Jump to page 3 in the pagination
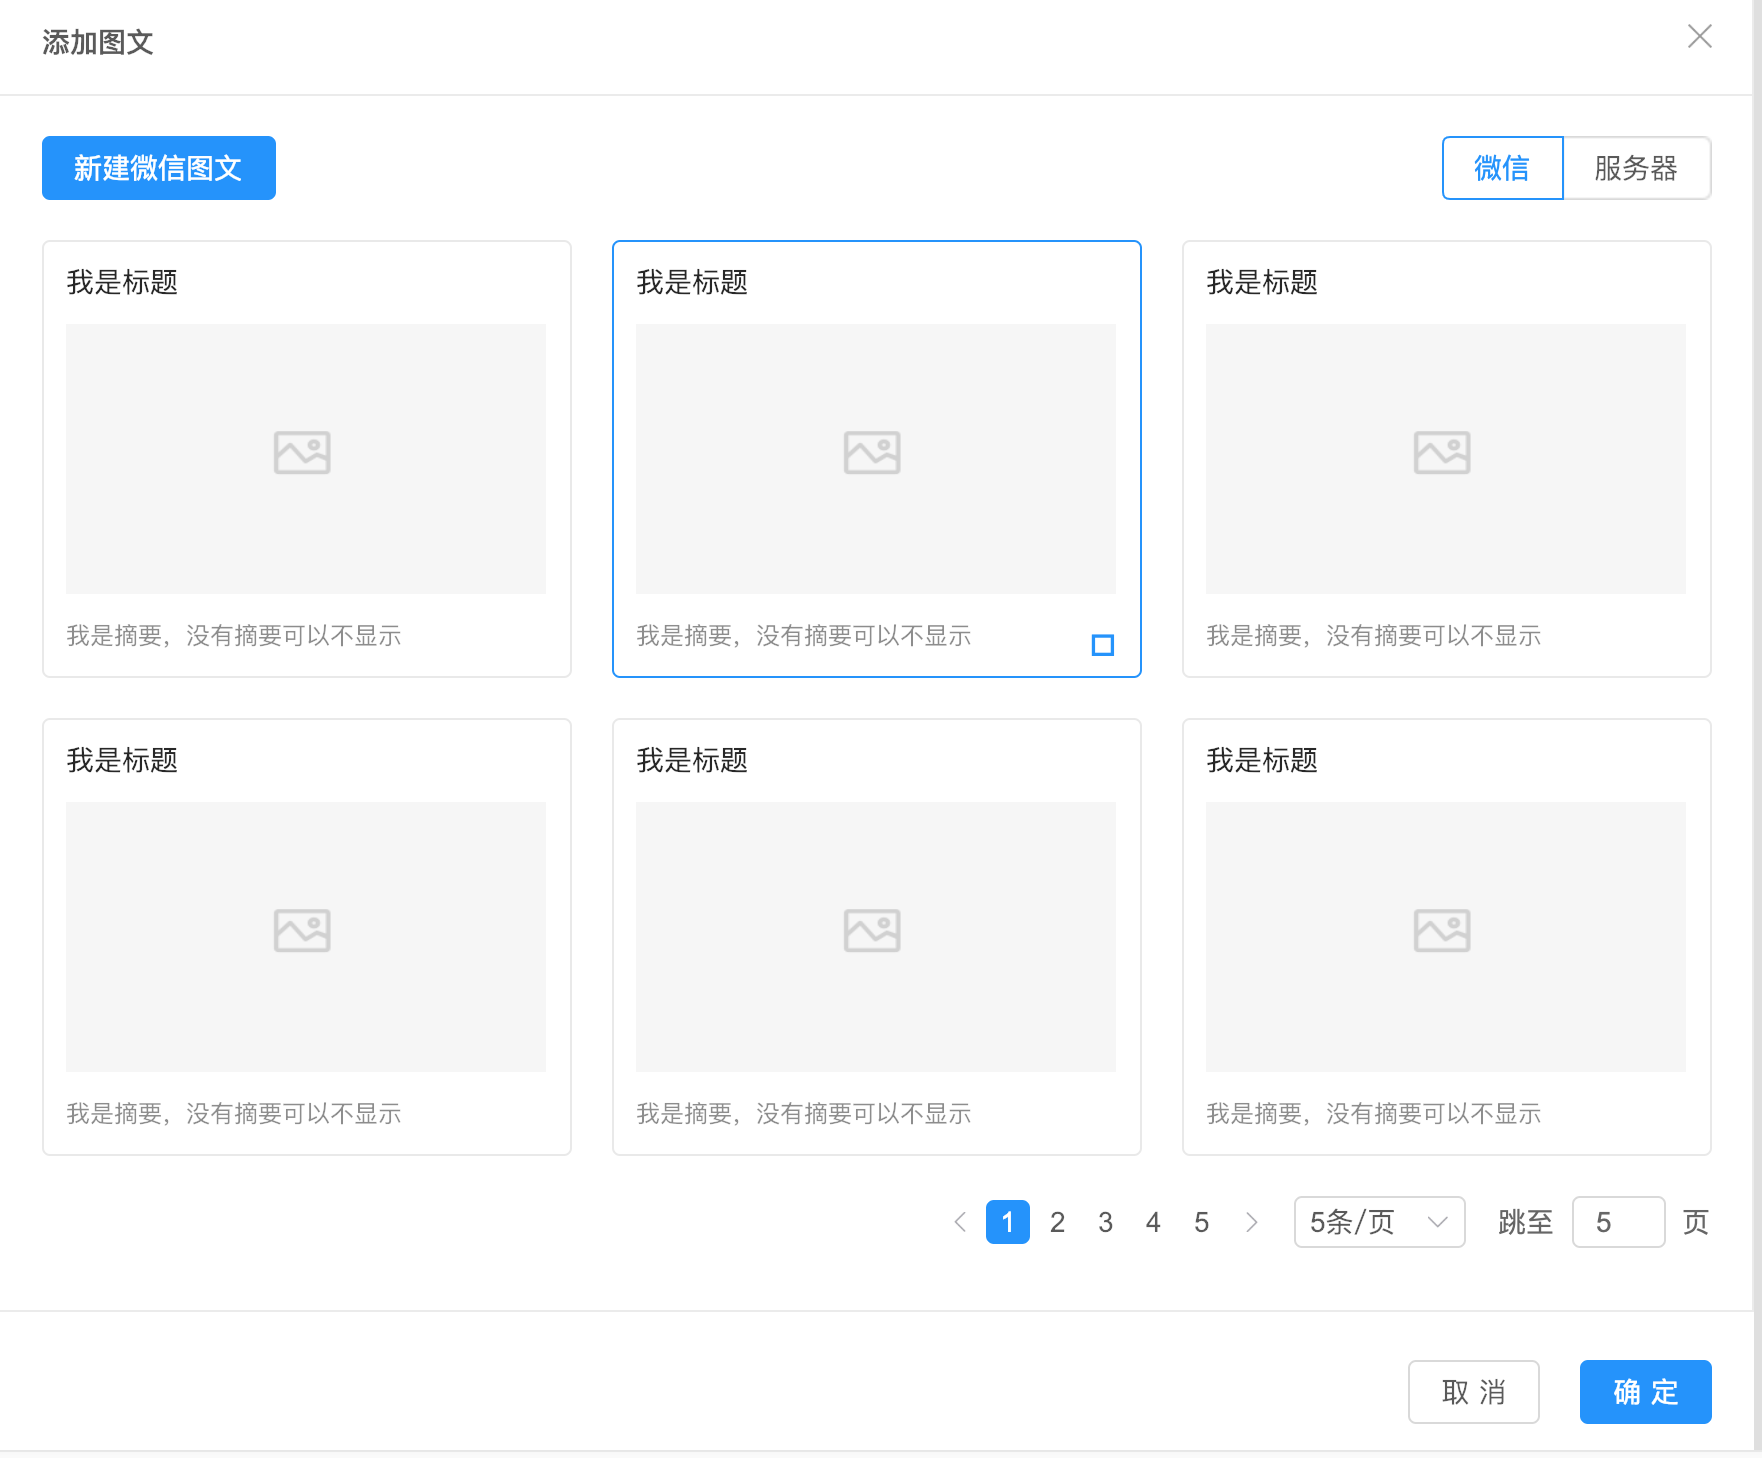This screenshot has height=1458, width=1762. (x=1105, y=1222)
